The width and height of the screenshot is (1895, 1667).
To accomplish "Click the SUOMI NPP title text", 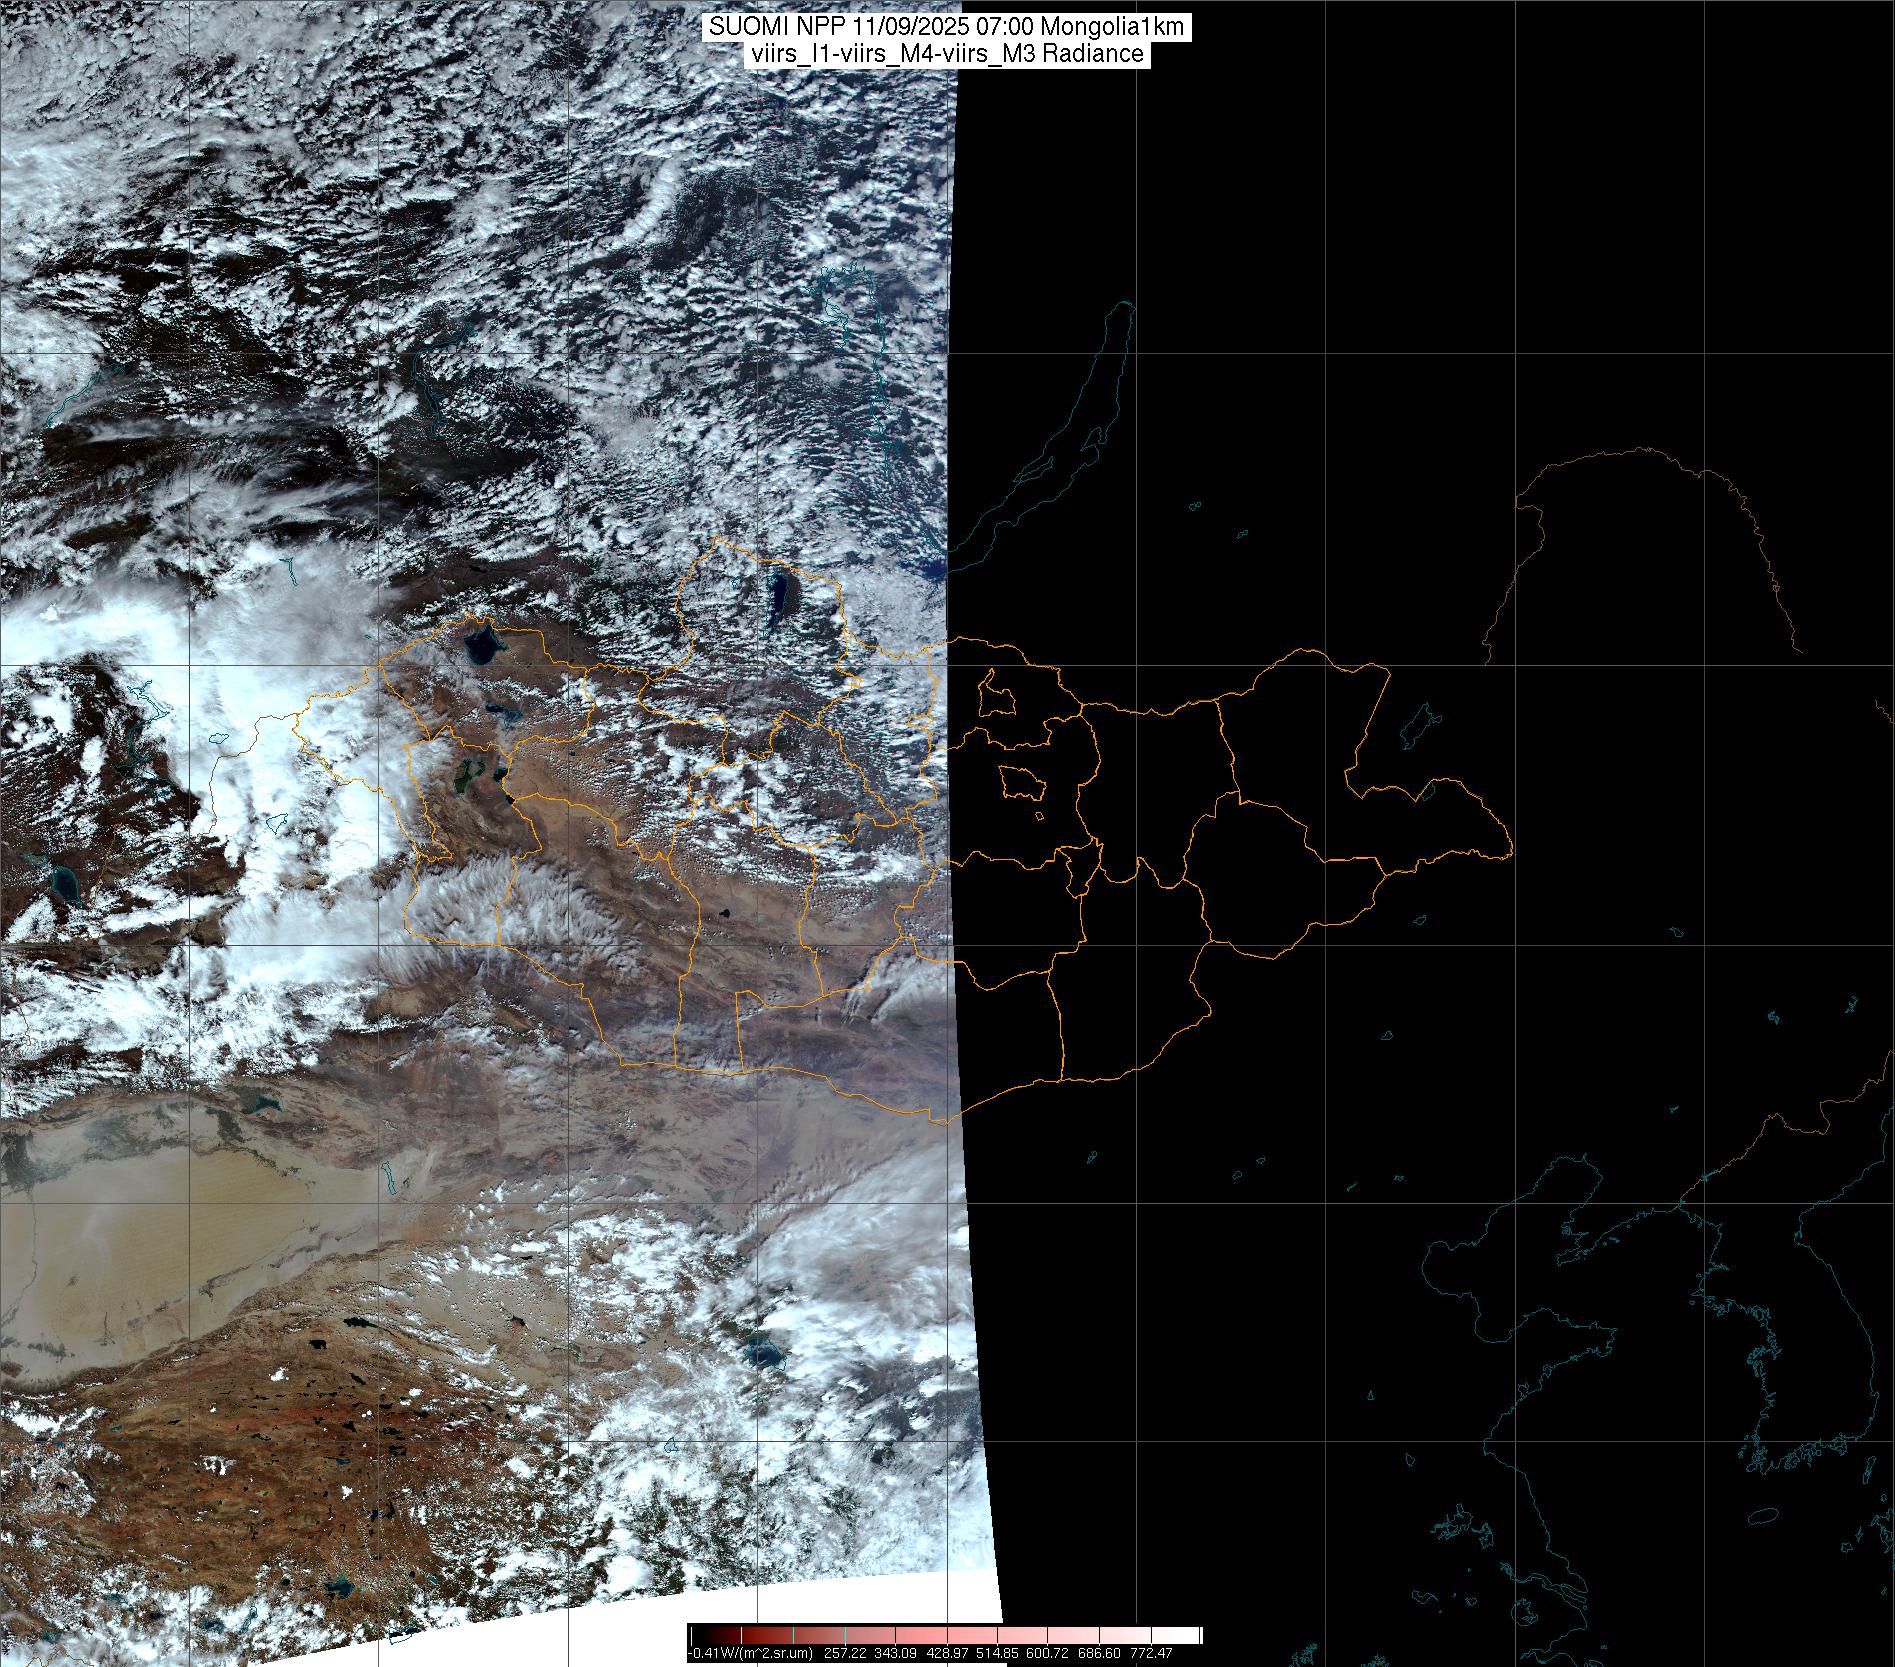I will pos(947,27).
